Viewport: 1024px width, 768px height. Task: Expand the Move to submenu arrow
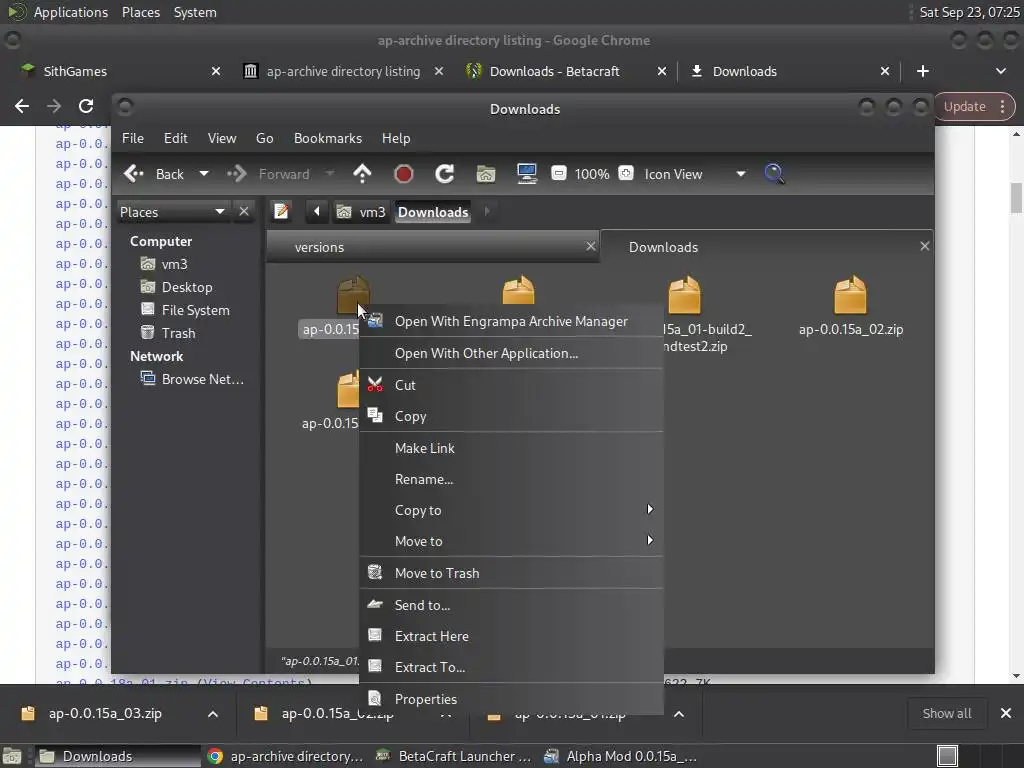tap(650, 540)
